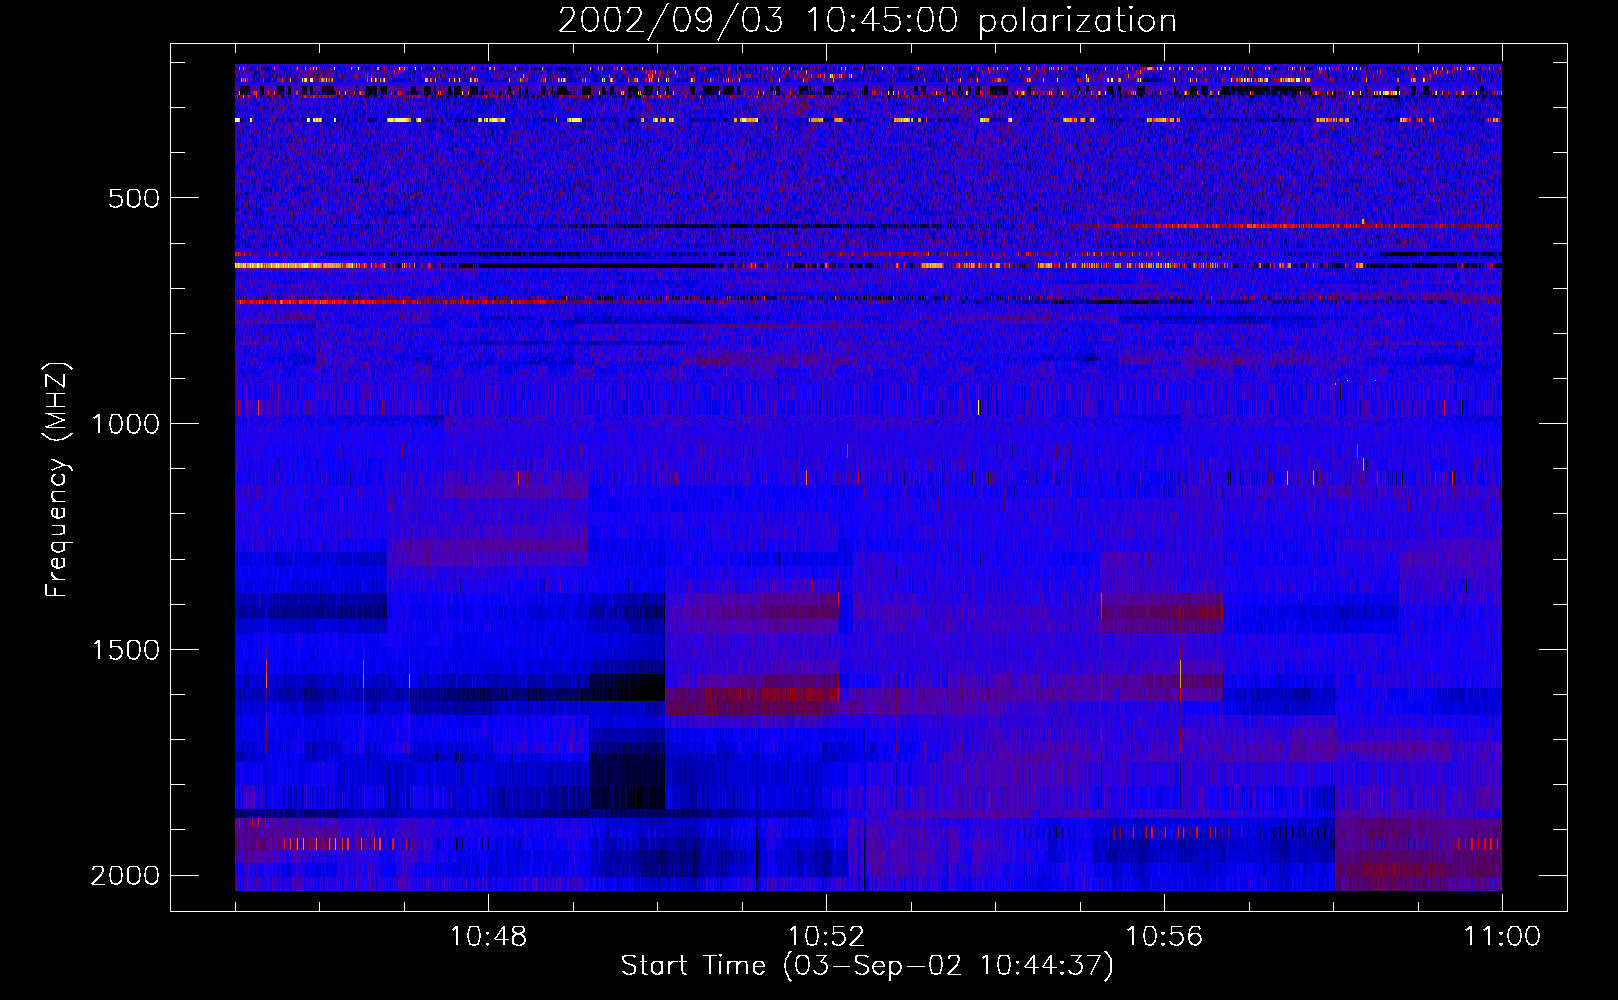This screenshot has height=1000, width=1618.
Task: Click the 11:00 time tick label
Action: (1502, 937)
